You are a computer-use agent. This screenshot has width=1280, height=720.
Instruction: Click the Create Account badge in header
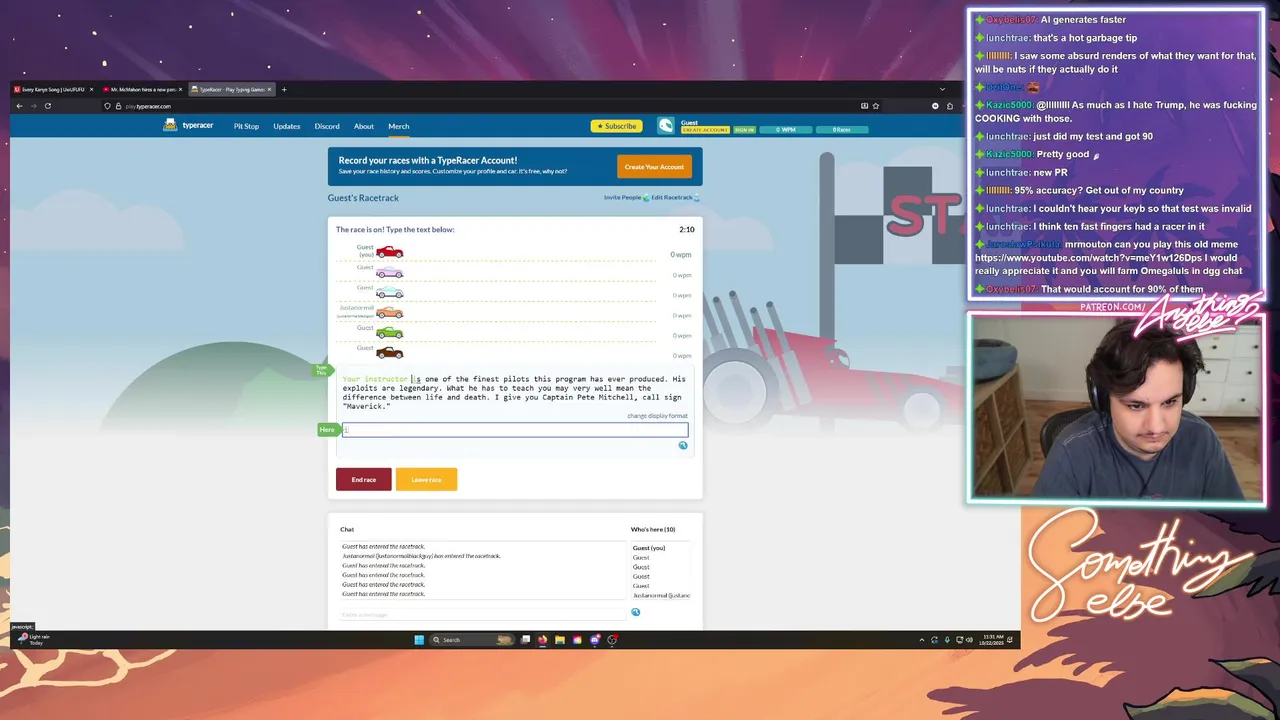pyautogui.click(x=705, y=130)
